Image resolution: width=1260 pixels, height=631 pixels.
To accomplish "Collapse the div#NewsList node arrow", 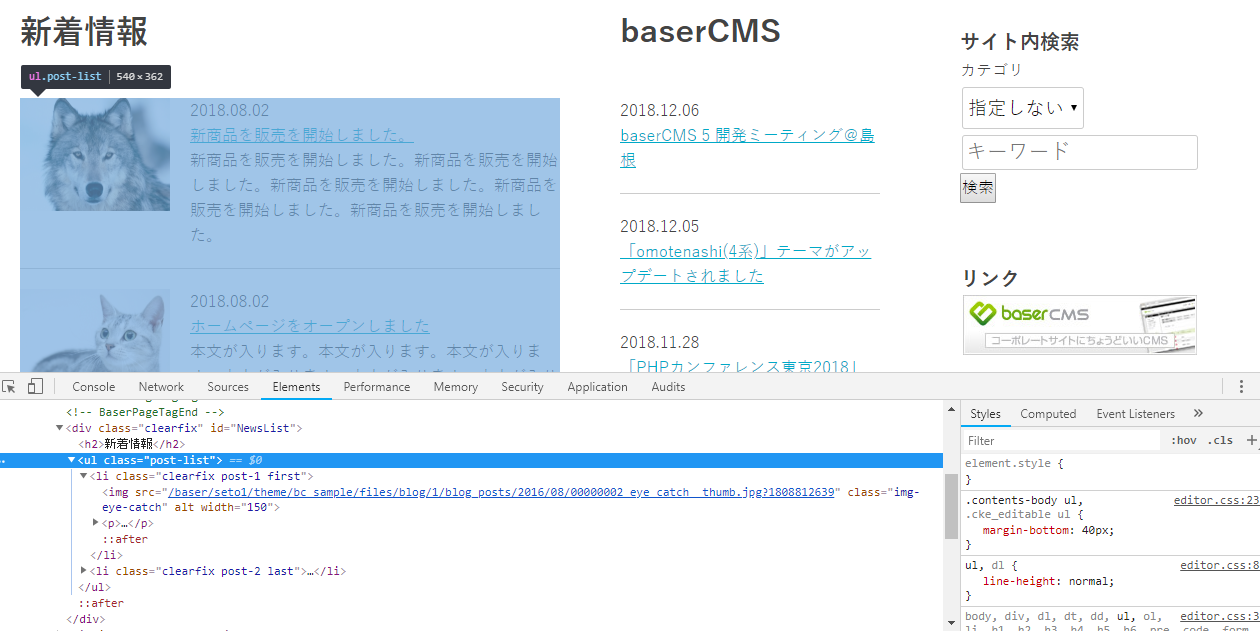I will click(60, 428).
